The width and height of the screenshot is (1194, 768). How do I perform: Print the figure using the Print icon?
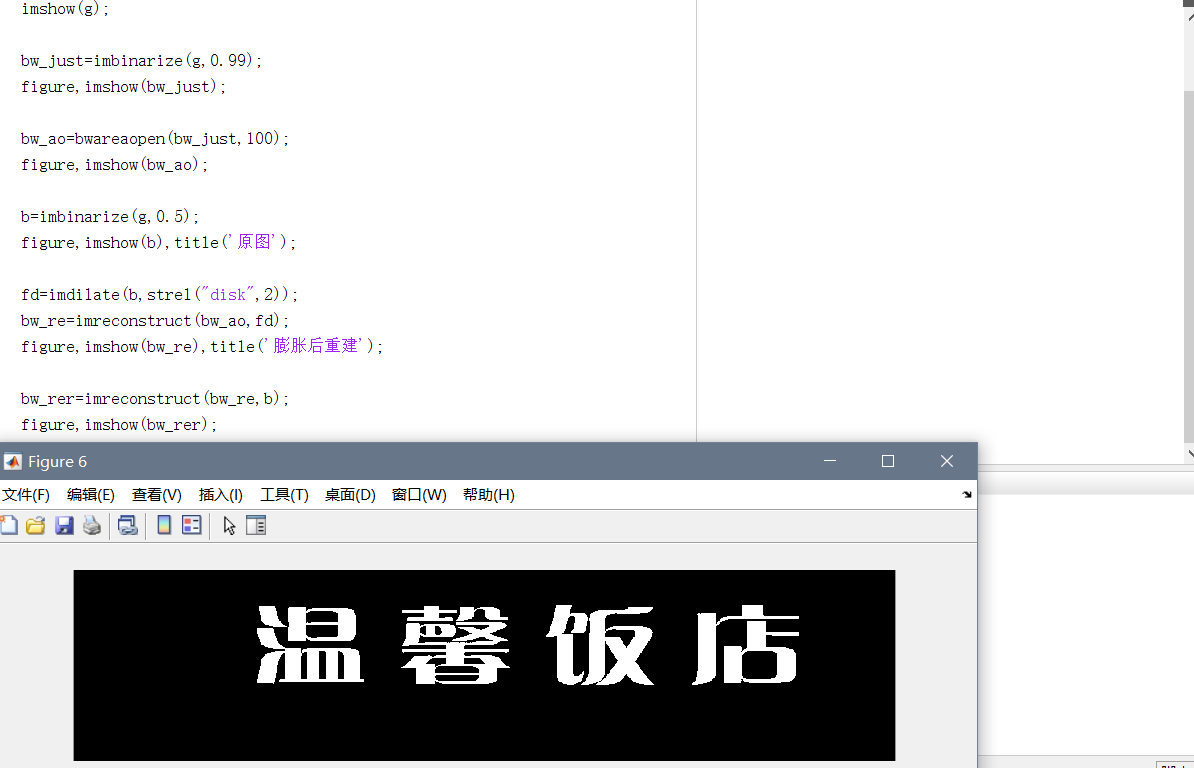pos(92,525)
